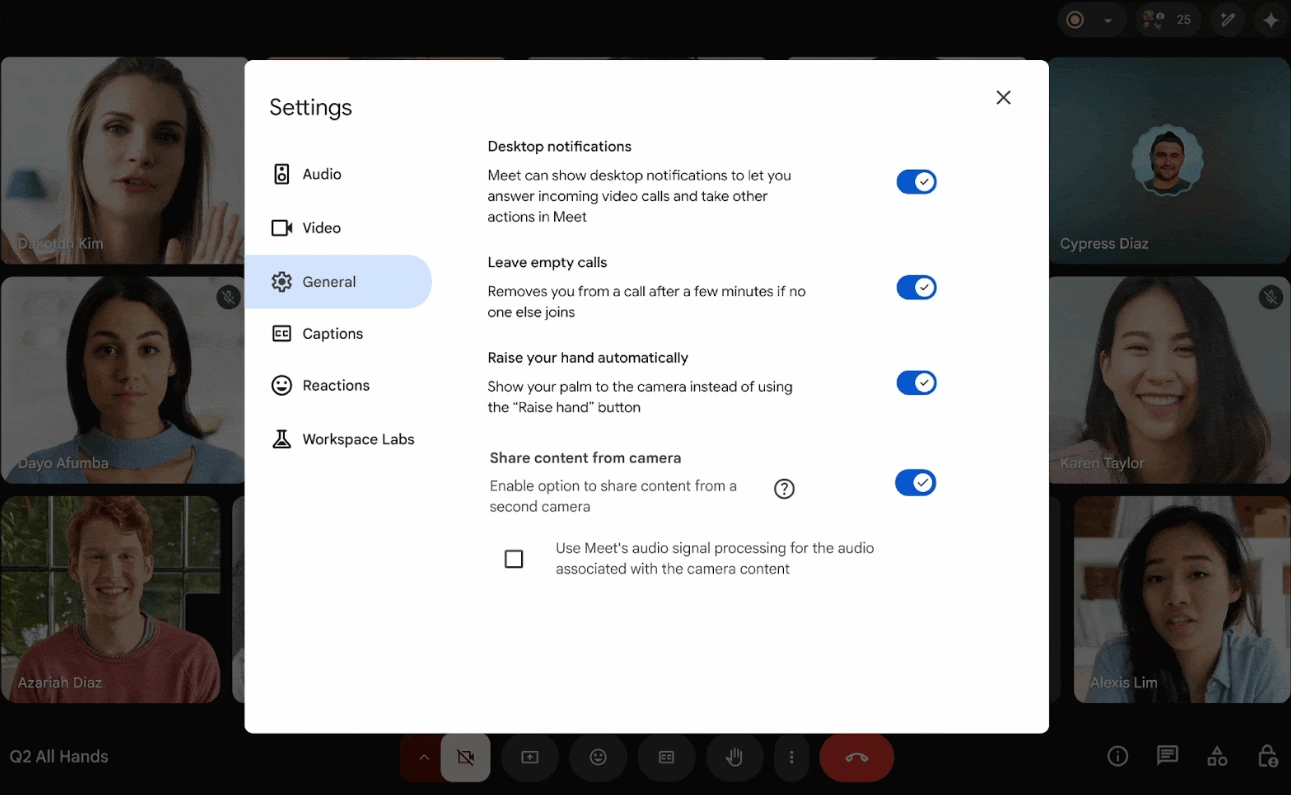
Task: Click the camera off button
Action: tap(465, 758)
